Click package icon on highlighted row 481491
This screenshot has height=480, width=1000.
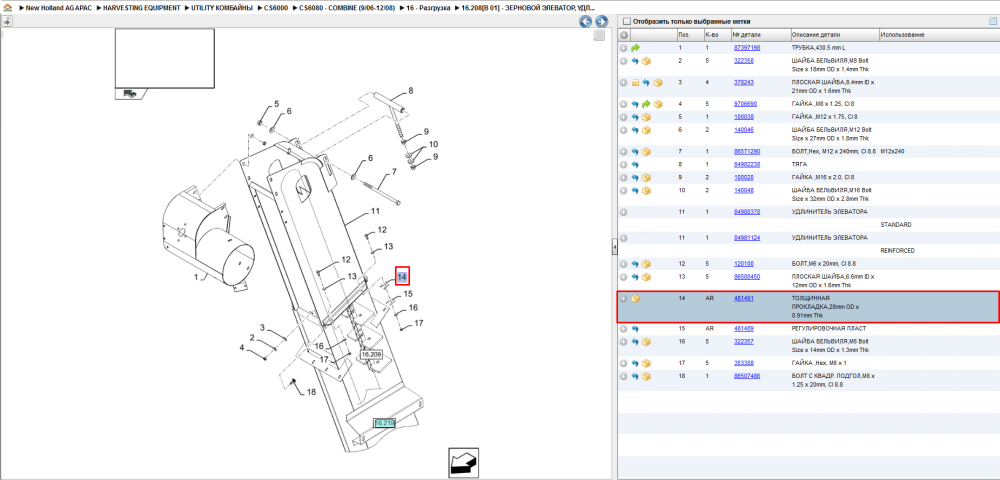[635, 298]
